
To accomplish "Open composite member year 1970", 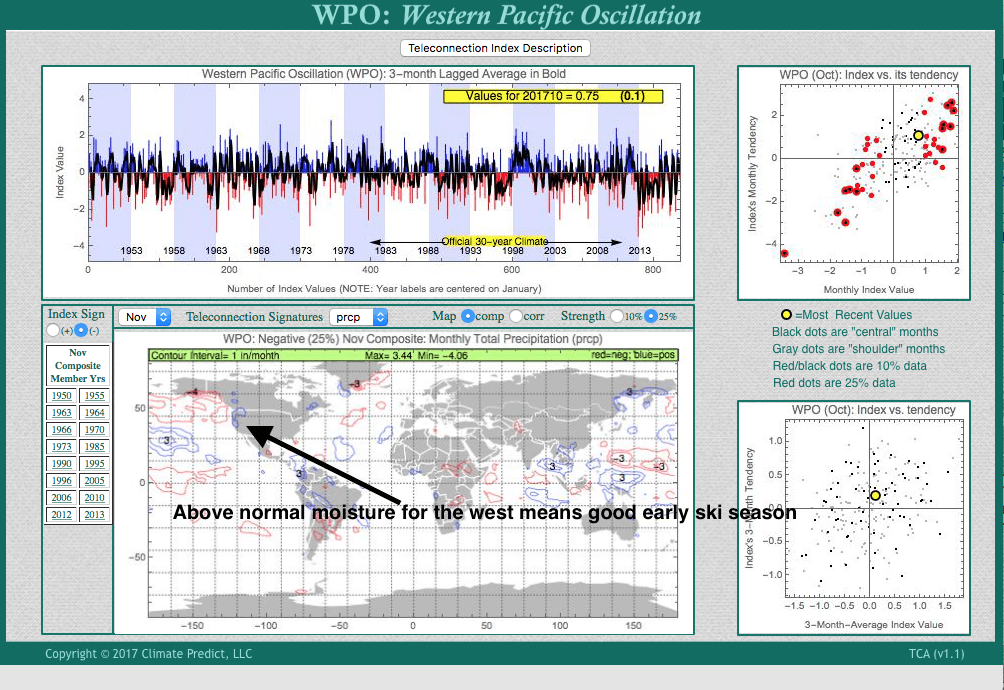I will pyautogui.click(x=94, y=429).
